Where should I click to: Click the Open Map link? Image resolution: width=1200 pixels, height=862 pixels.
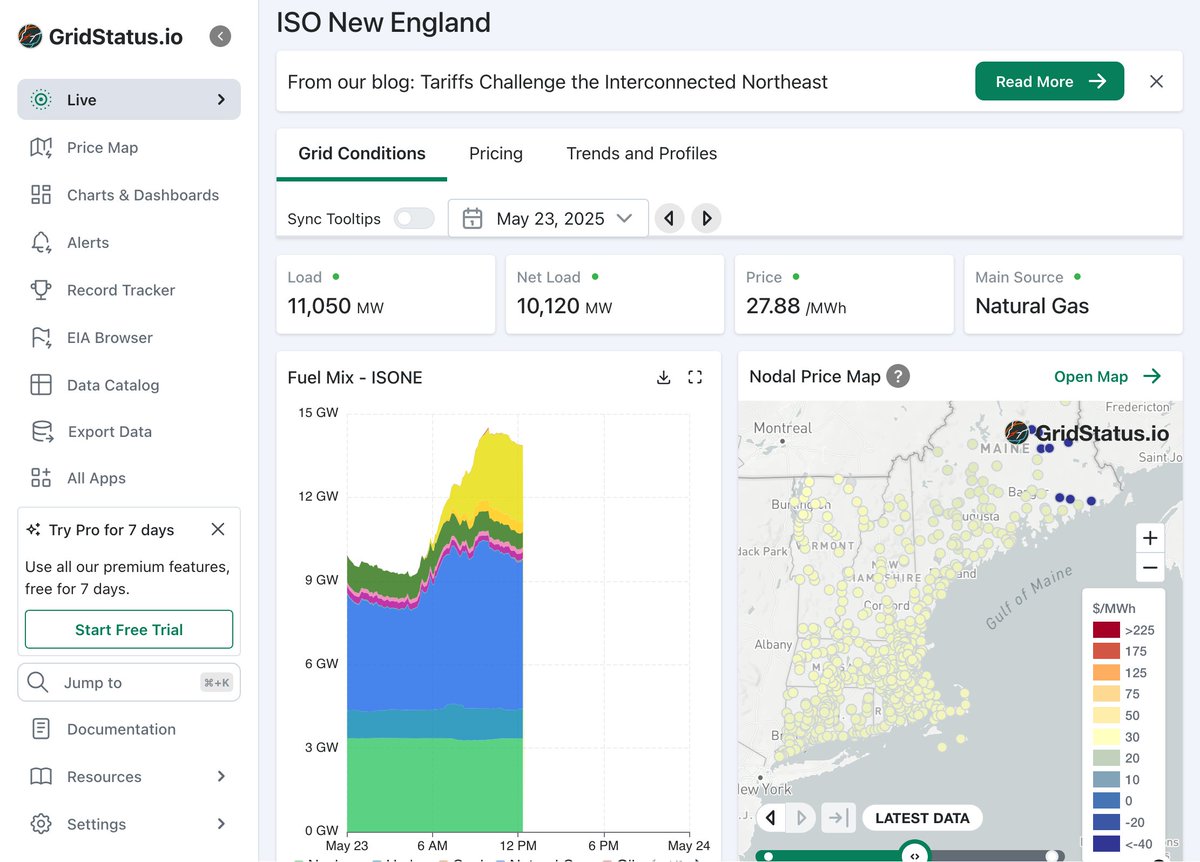1108,377
